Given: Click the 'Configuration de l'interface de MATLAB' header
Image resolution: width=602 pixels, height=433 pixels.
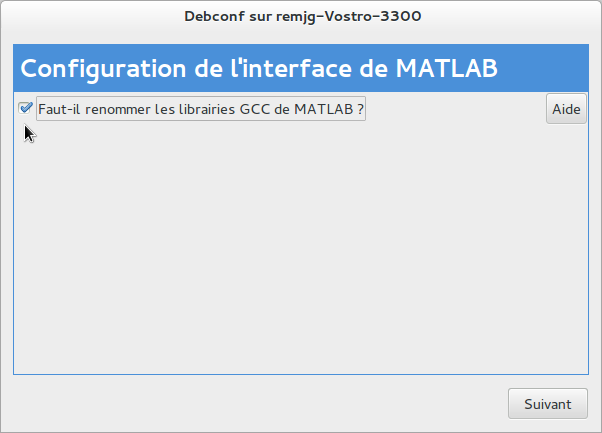Looking at the screenshot, I should tap(259, 69).
